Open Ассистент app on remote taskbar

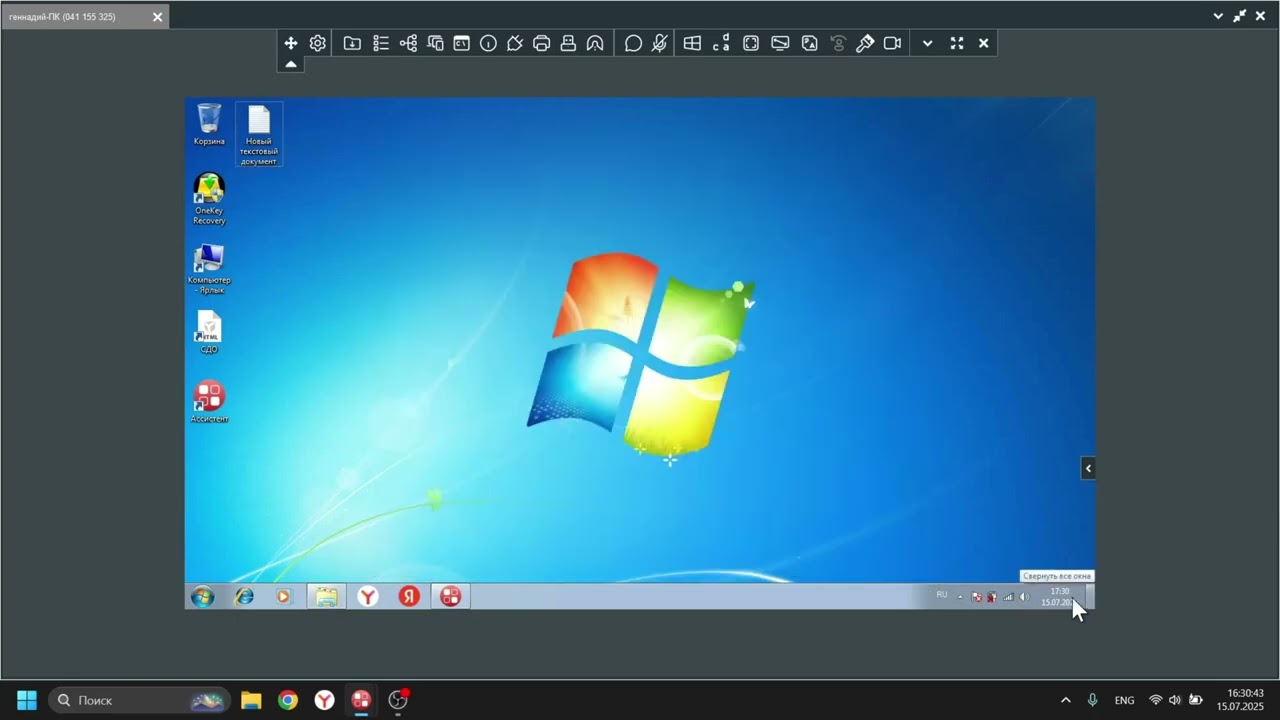click(x=451, y=596)
